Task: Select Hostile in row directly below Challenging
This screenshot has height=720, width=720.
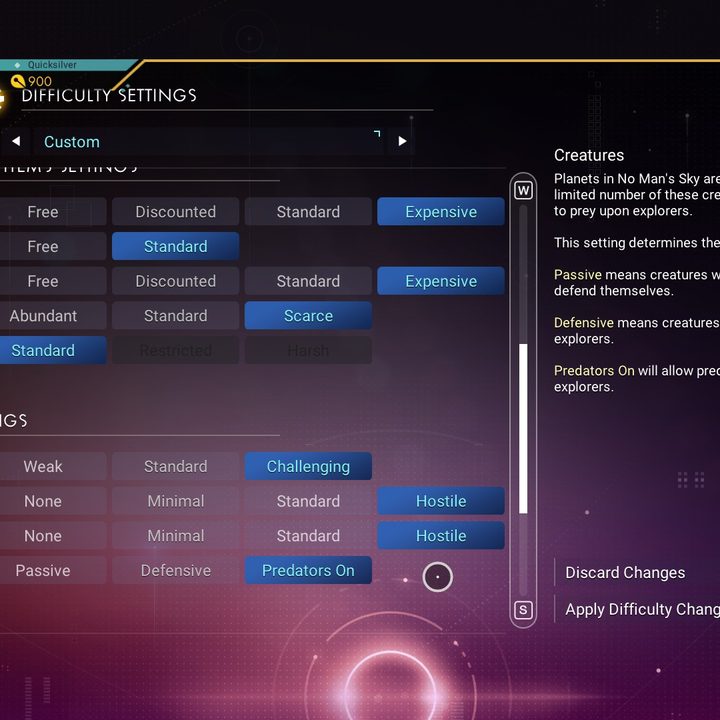Action: (x=441, y=501)
